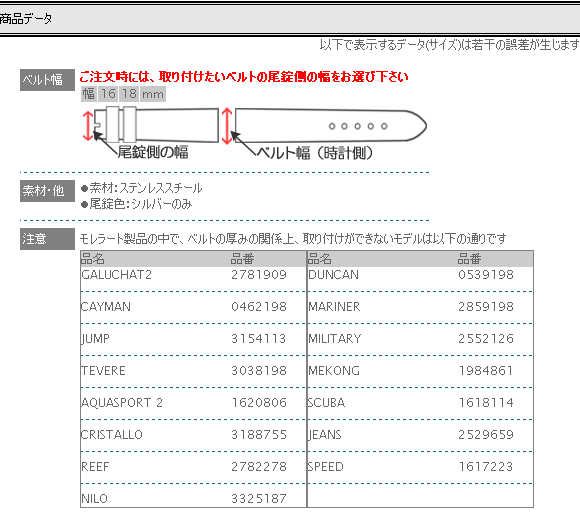The height and width of the screenshot is (514, 580).
Task: Select the CRISTALLO product name
Action: click(112, 434)
